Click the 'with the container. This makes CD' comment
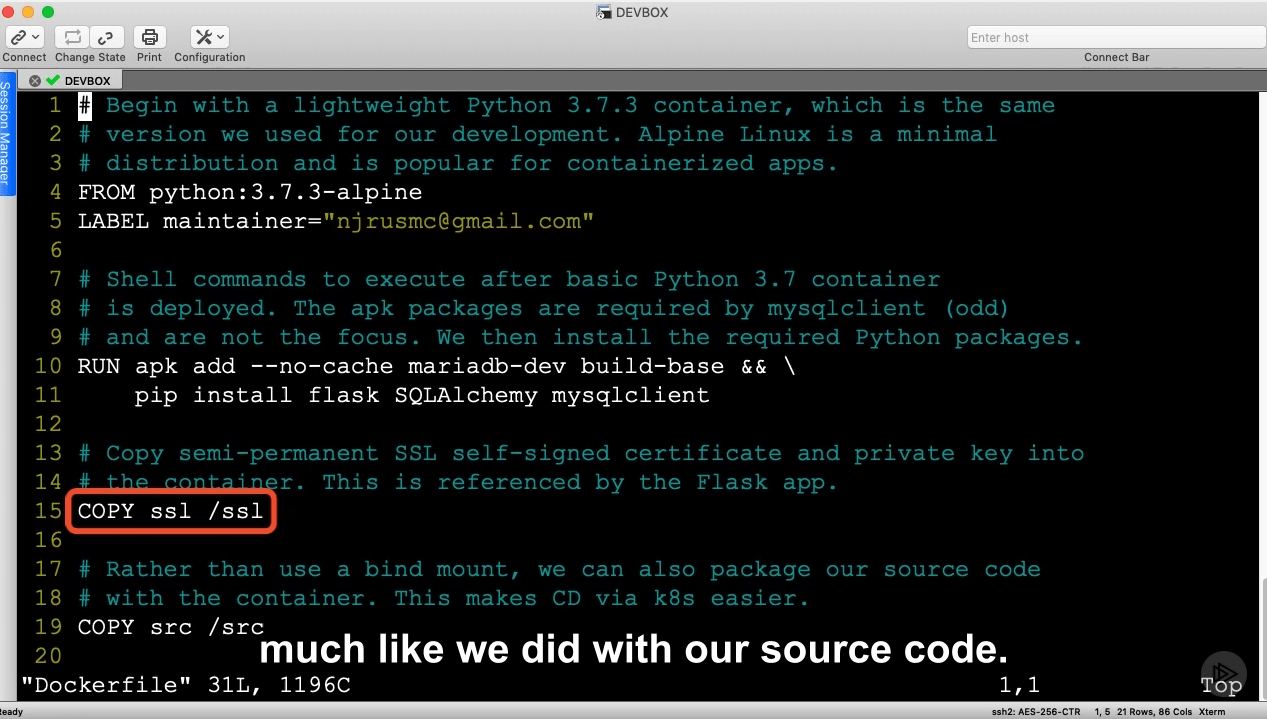Image resolution: width=1267 pixels, height=719 pixels. pyautogui.click(x=444, y=598)
